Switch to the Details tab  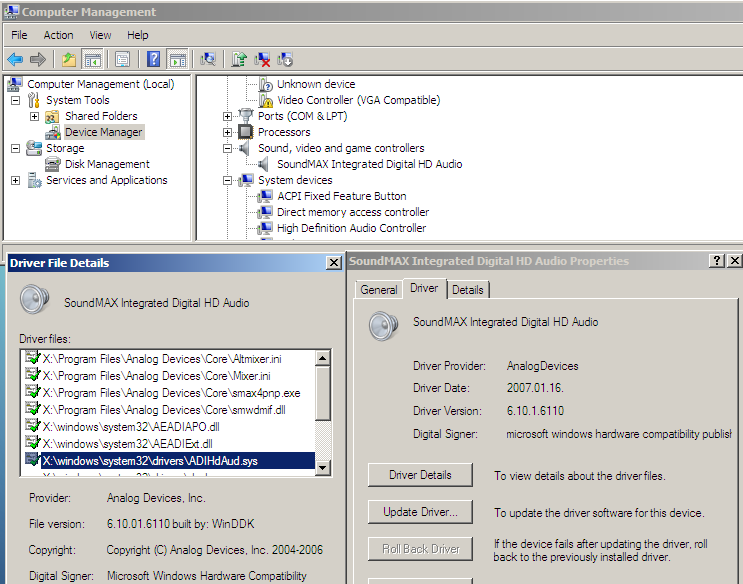pos(467,290)
